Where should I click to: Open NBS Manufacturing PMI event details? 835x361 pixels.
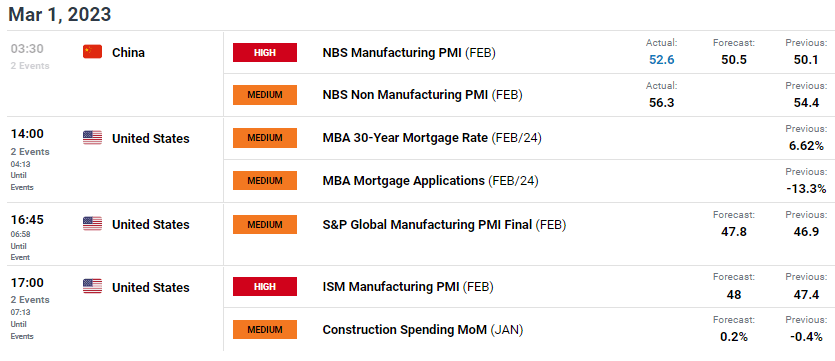[x=409, y=53]
